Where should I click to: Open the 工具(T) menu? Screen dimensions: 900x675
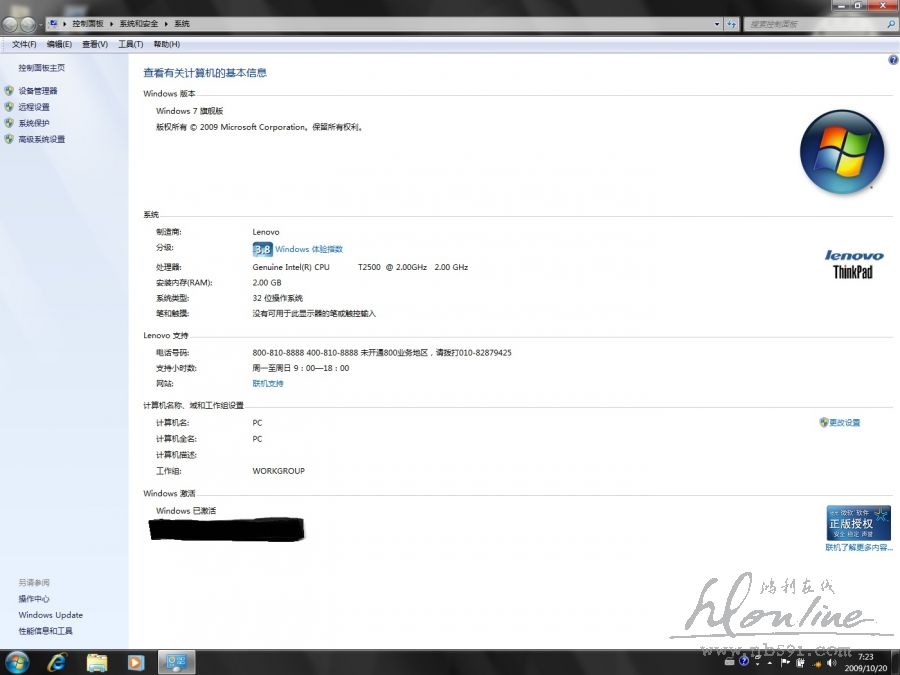pos(130,44)
